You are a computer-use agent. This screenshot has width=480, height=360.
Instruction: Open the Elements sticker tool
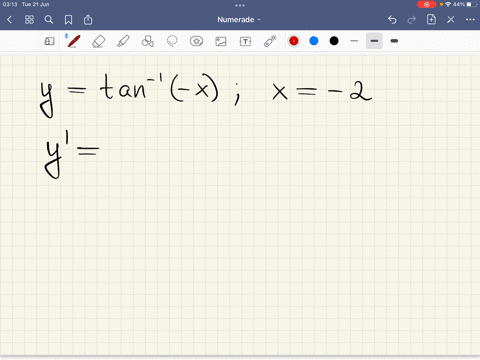coord(196,41)
